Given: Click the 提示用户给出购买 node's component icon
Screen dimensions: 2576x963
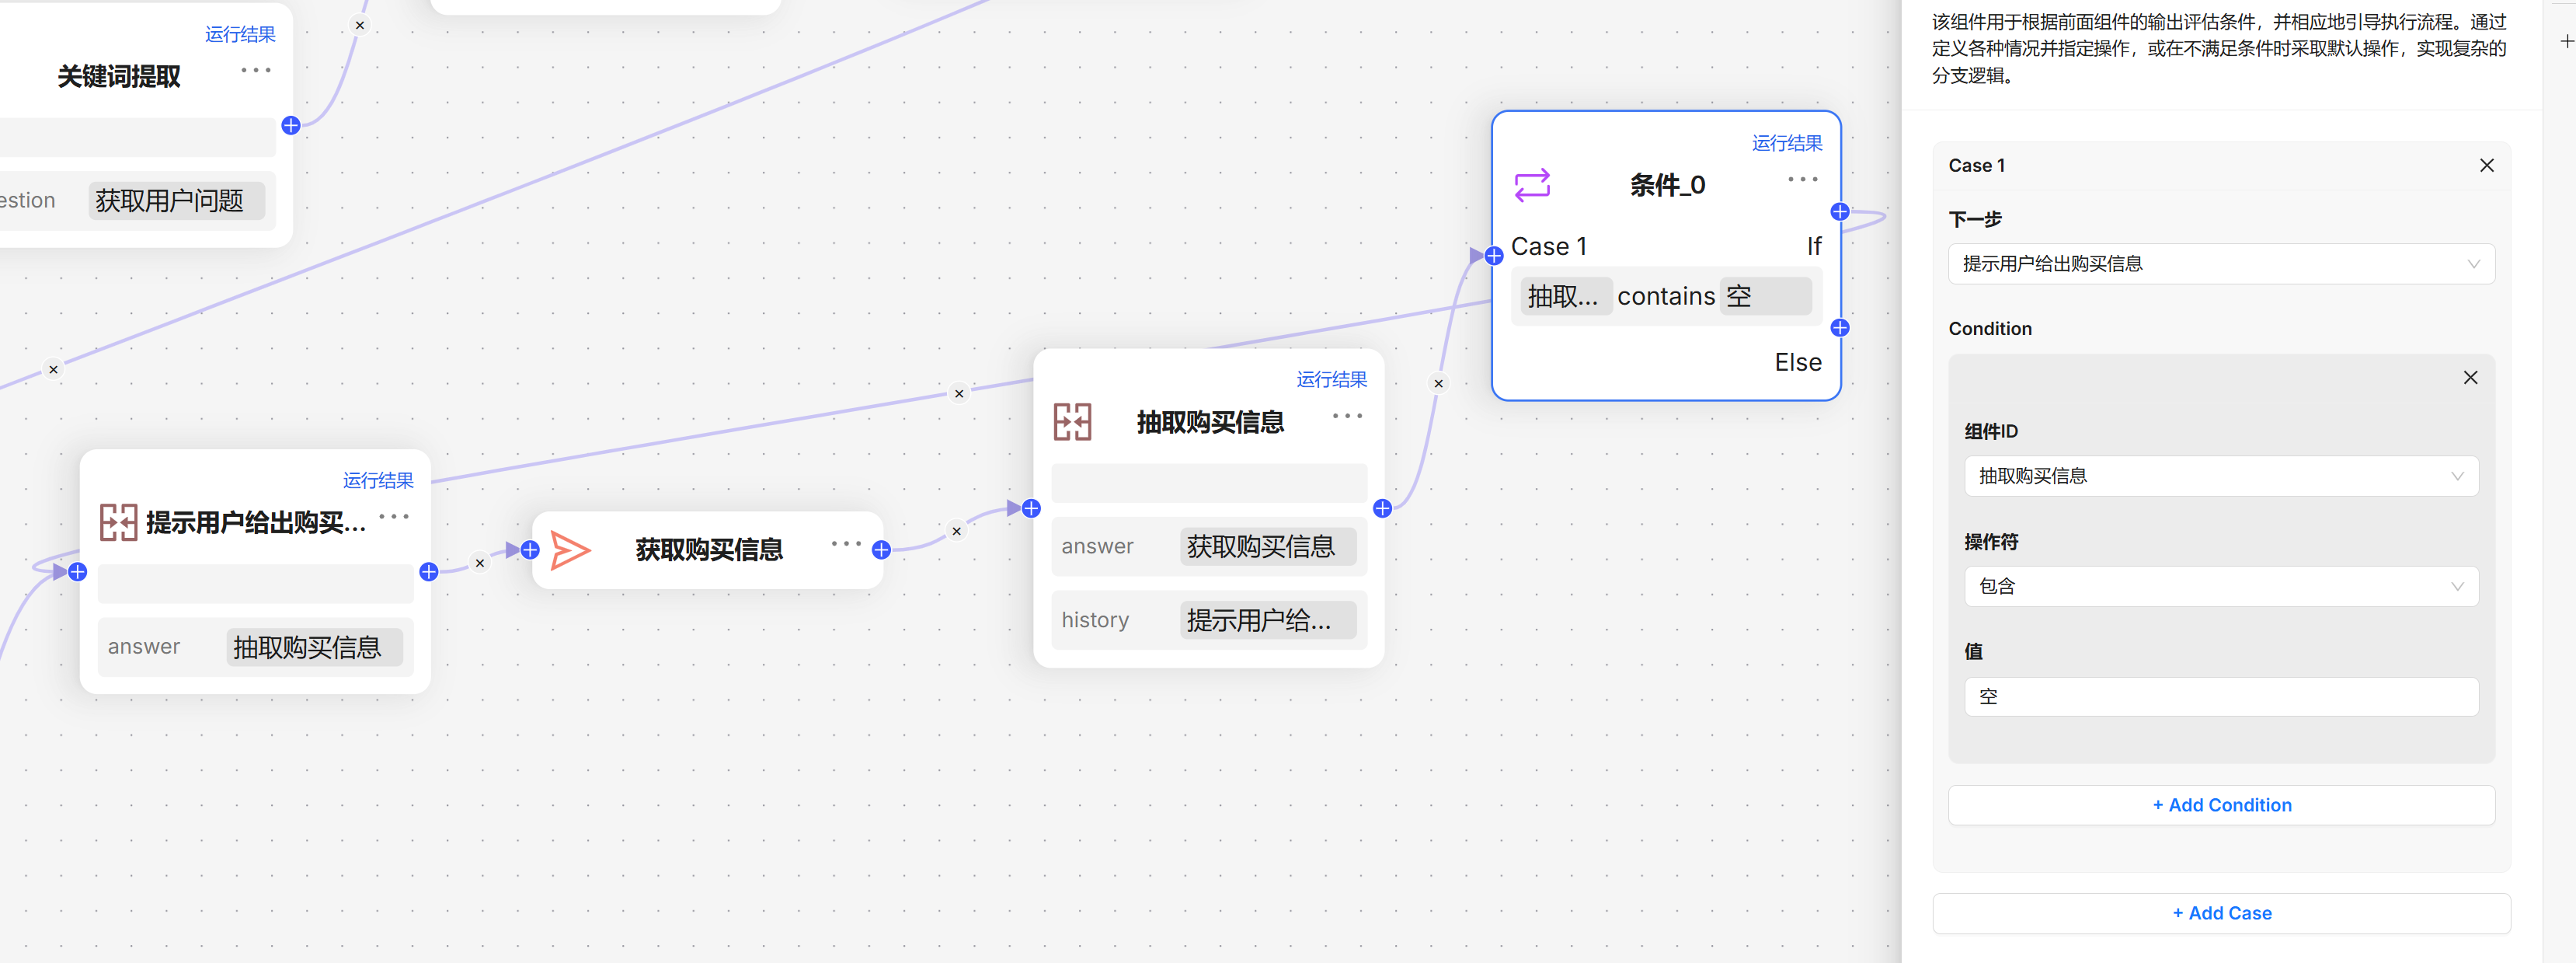Looking at the screenshot, I should [x=118, y=522].
